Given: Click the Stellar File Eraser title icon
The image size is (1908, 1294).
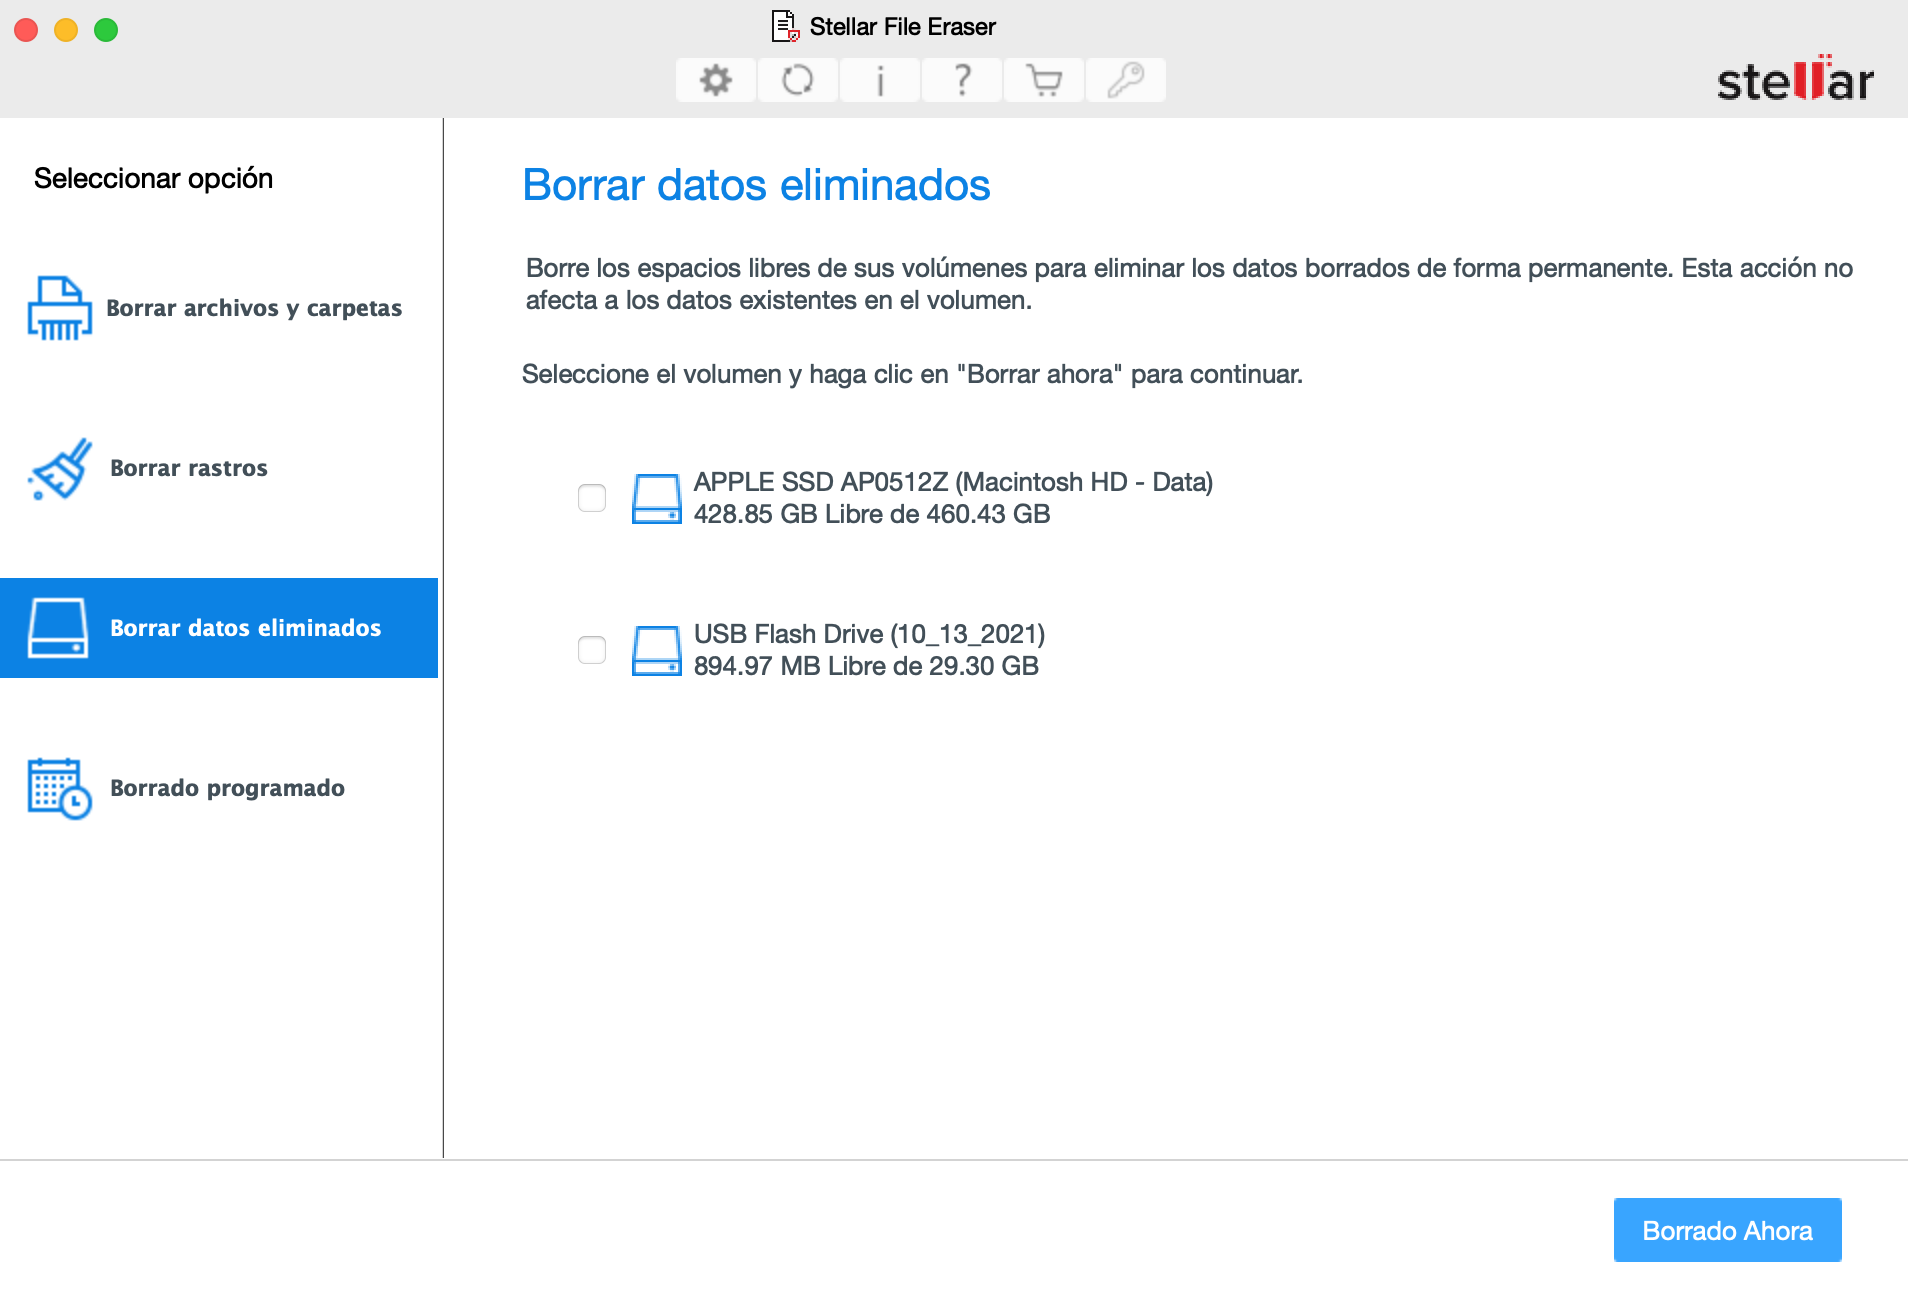Looking at the screenshot, I should click(786, 26).
